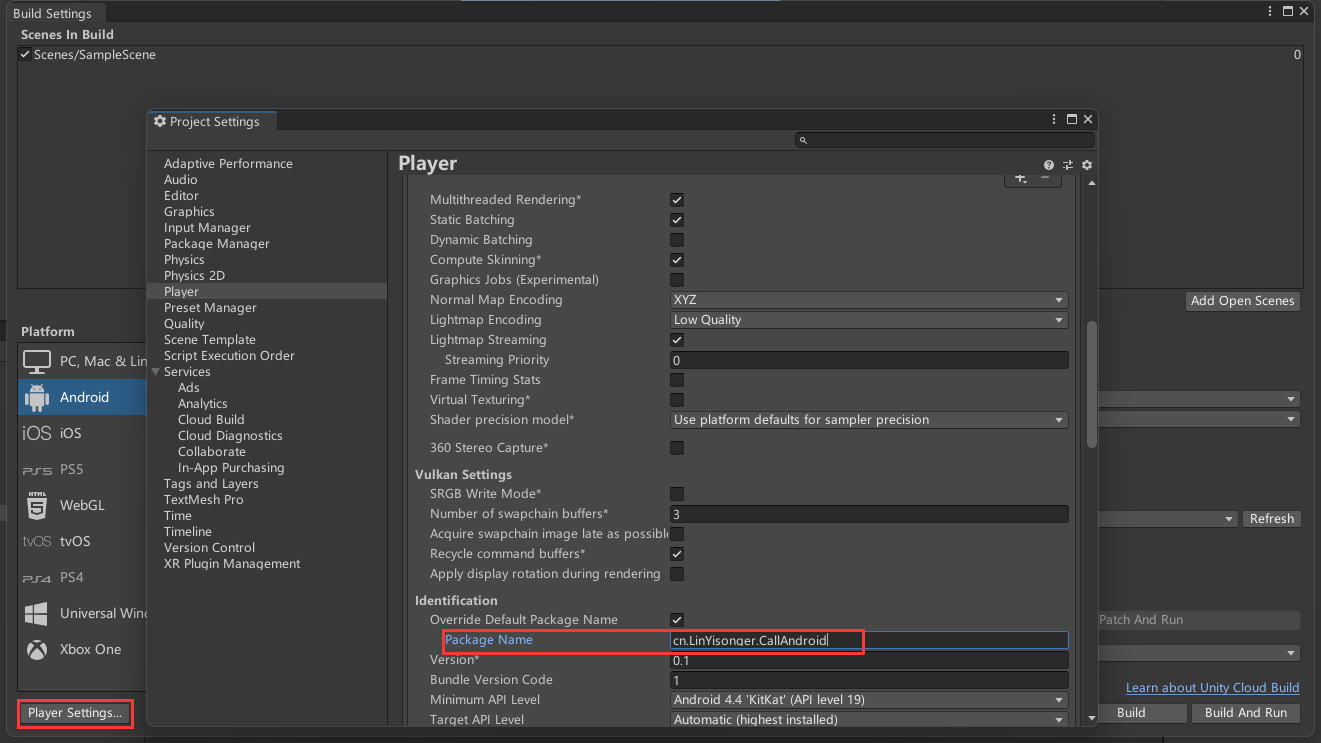
Task: Open Time settings category
Action: tap(178, 516)
